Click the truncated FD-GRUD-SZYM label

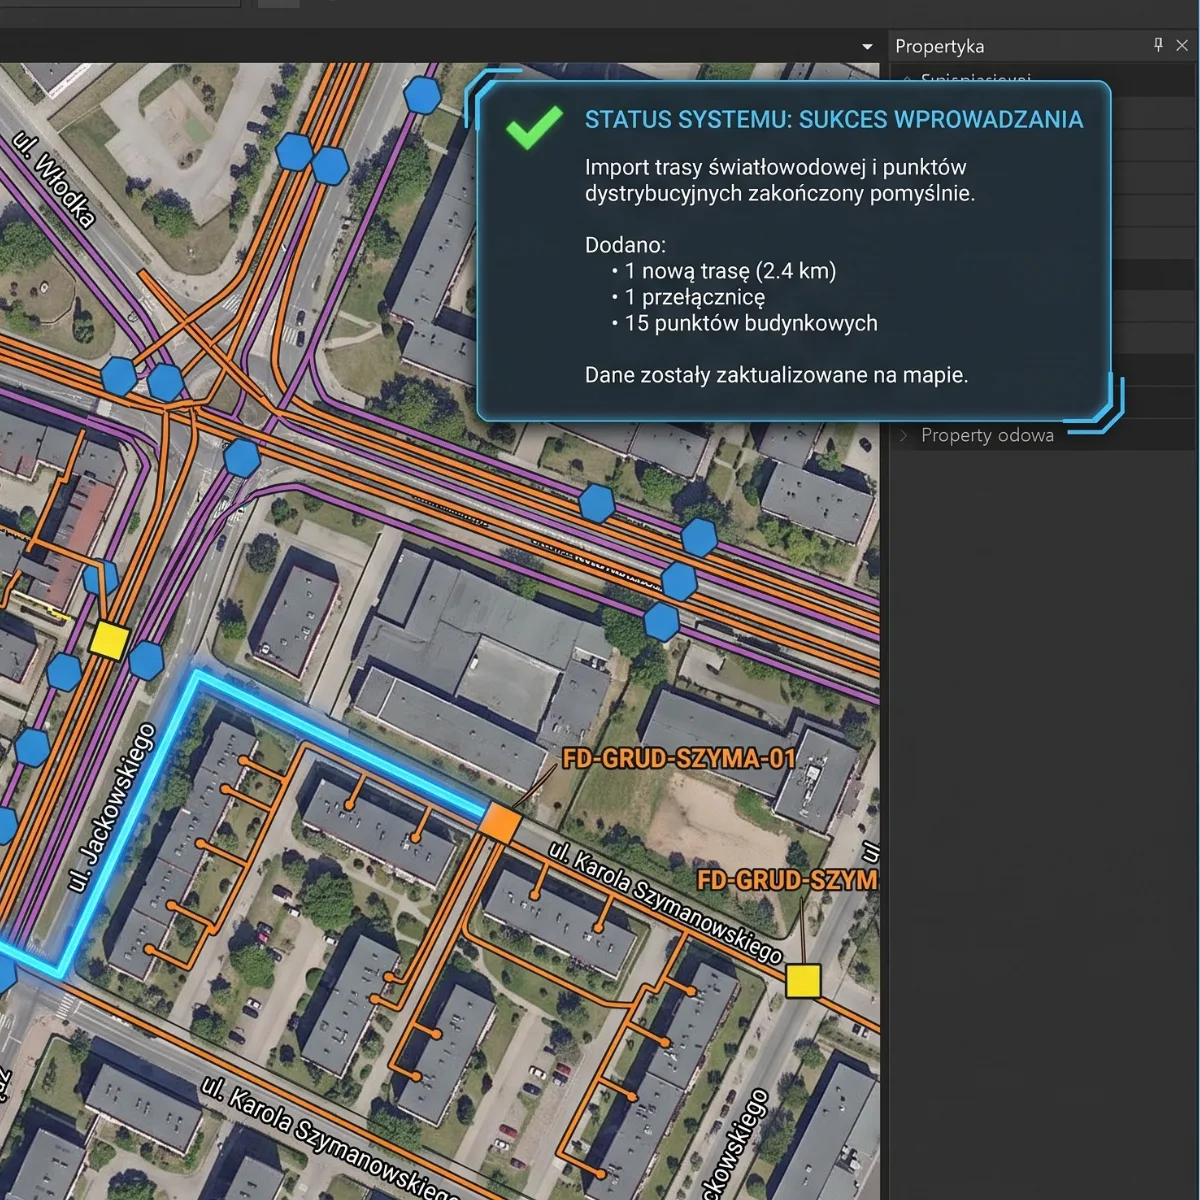click(787, 880)
